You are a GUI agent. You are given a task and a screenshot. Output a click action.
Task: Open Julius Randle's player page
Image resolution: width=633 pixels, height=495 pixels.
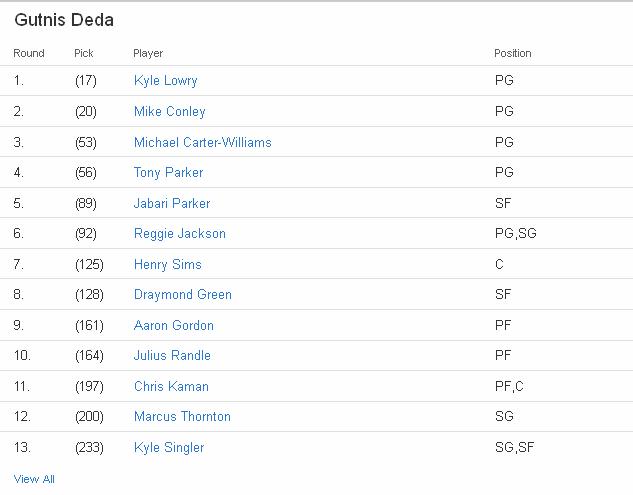tap(172, 356)
